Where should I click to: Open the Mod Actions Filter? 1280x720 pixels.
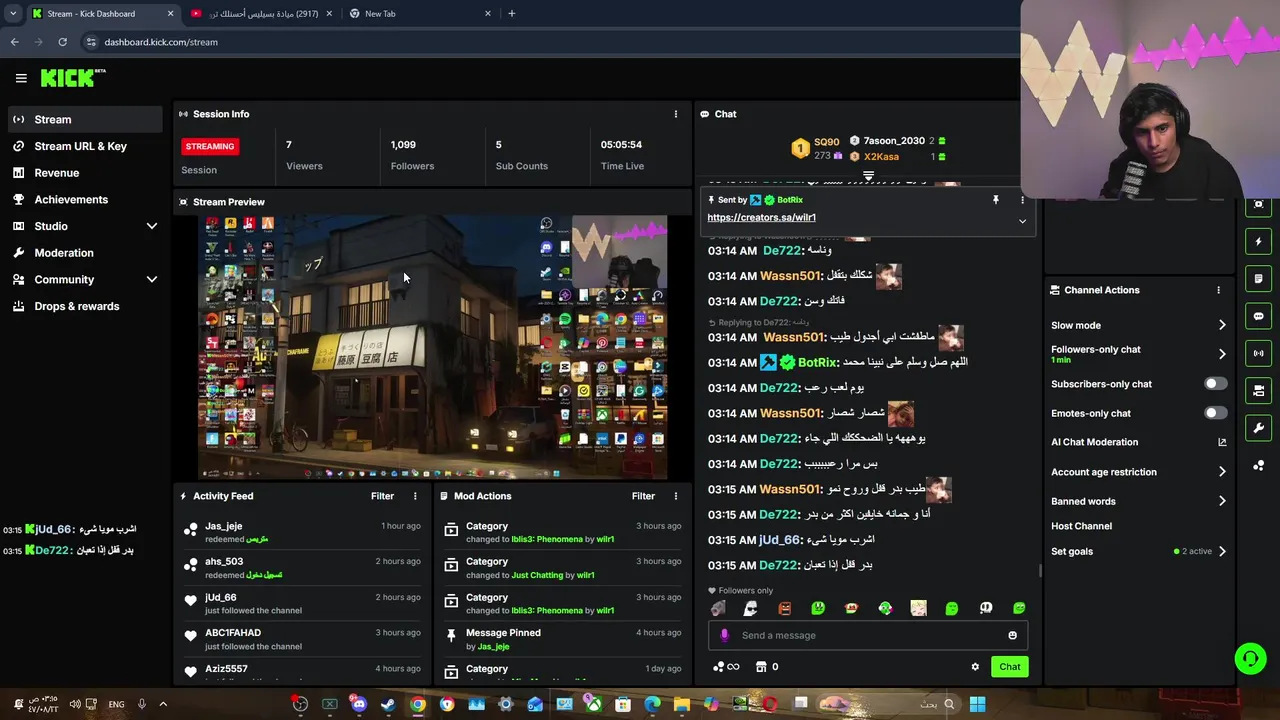[x=643, y=496]
